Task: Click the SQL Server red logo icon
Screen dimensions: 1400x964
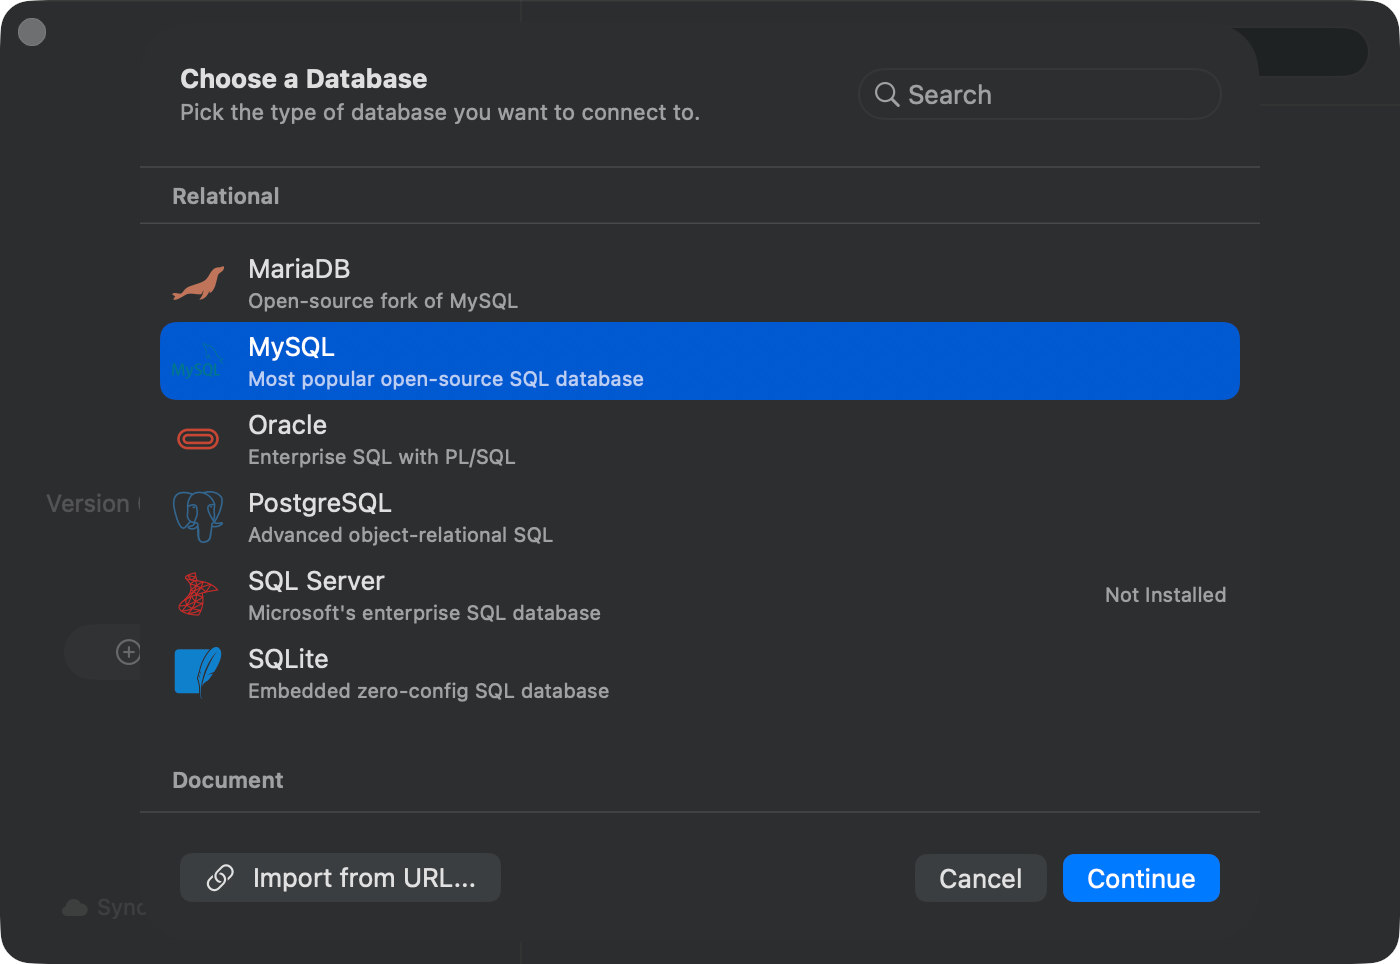Action: click(198, 594)
